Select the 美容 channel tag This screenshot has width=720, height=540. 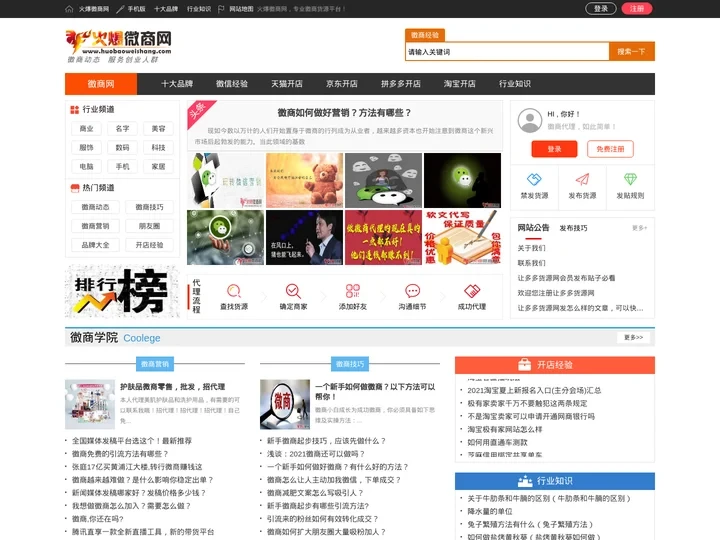coord(158,129)
